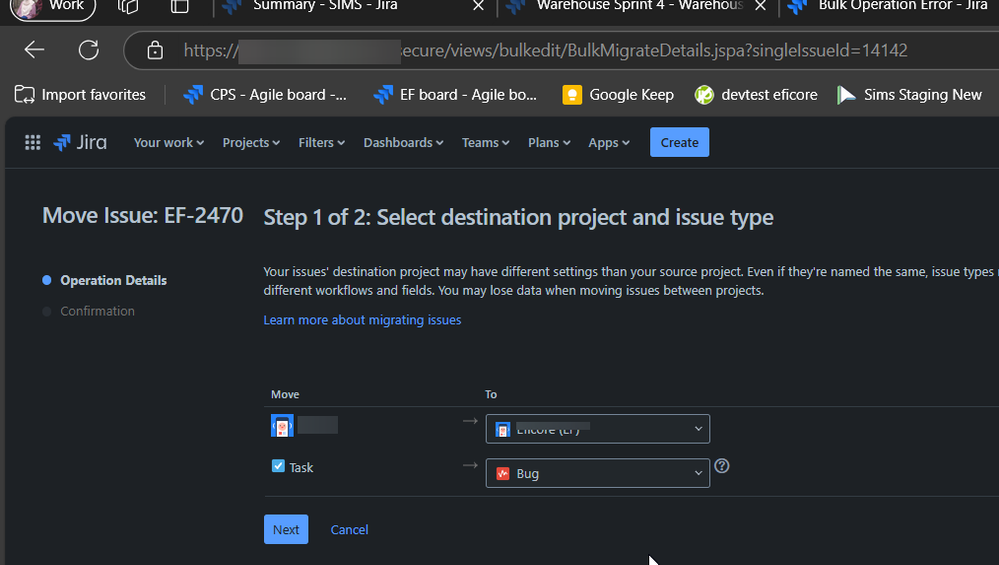Viewport: 999px width, 565px height.
Task: Expand the Teams menu
Action: (x=485, y=143)
